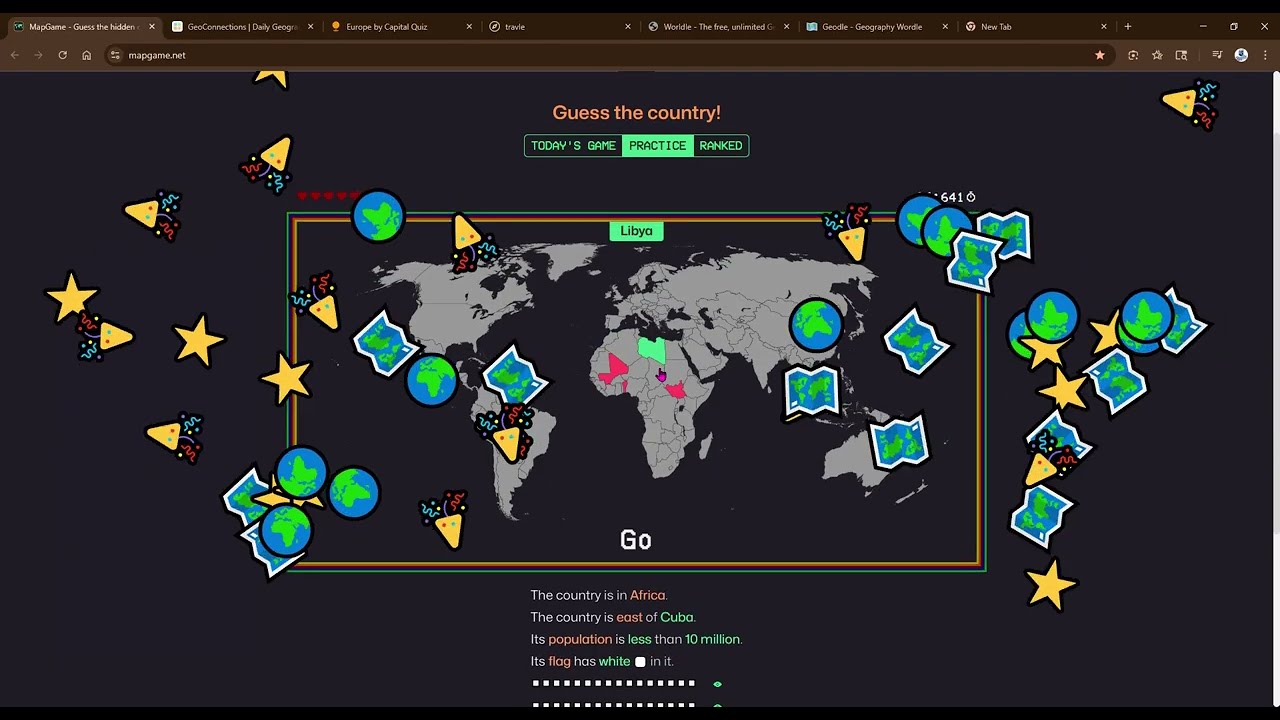The image size is (1280, 720).
Task: Open the Chrome profile avatar
Action: pyautogui.click(x=1241, y=55)
